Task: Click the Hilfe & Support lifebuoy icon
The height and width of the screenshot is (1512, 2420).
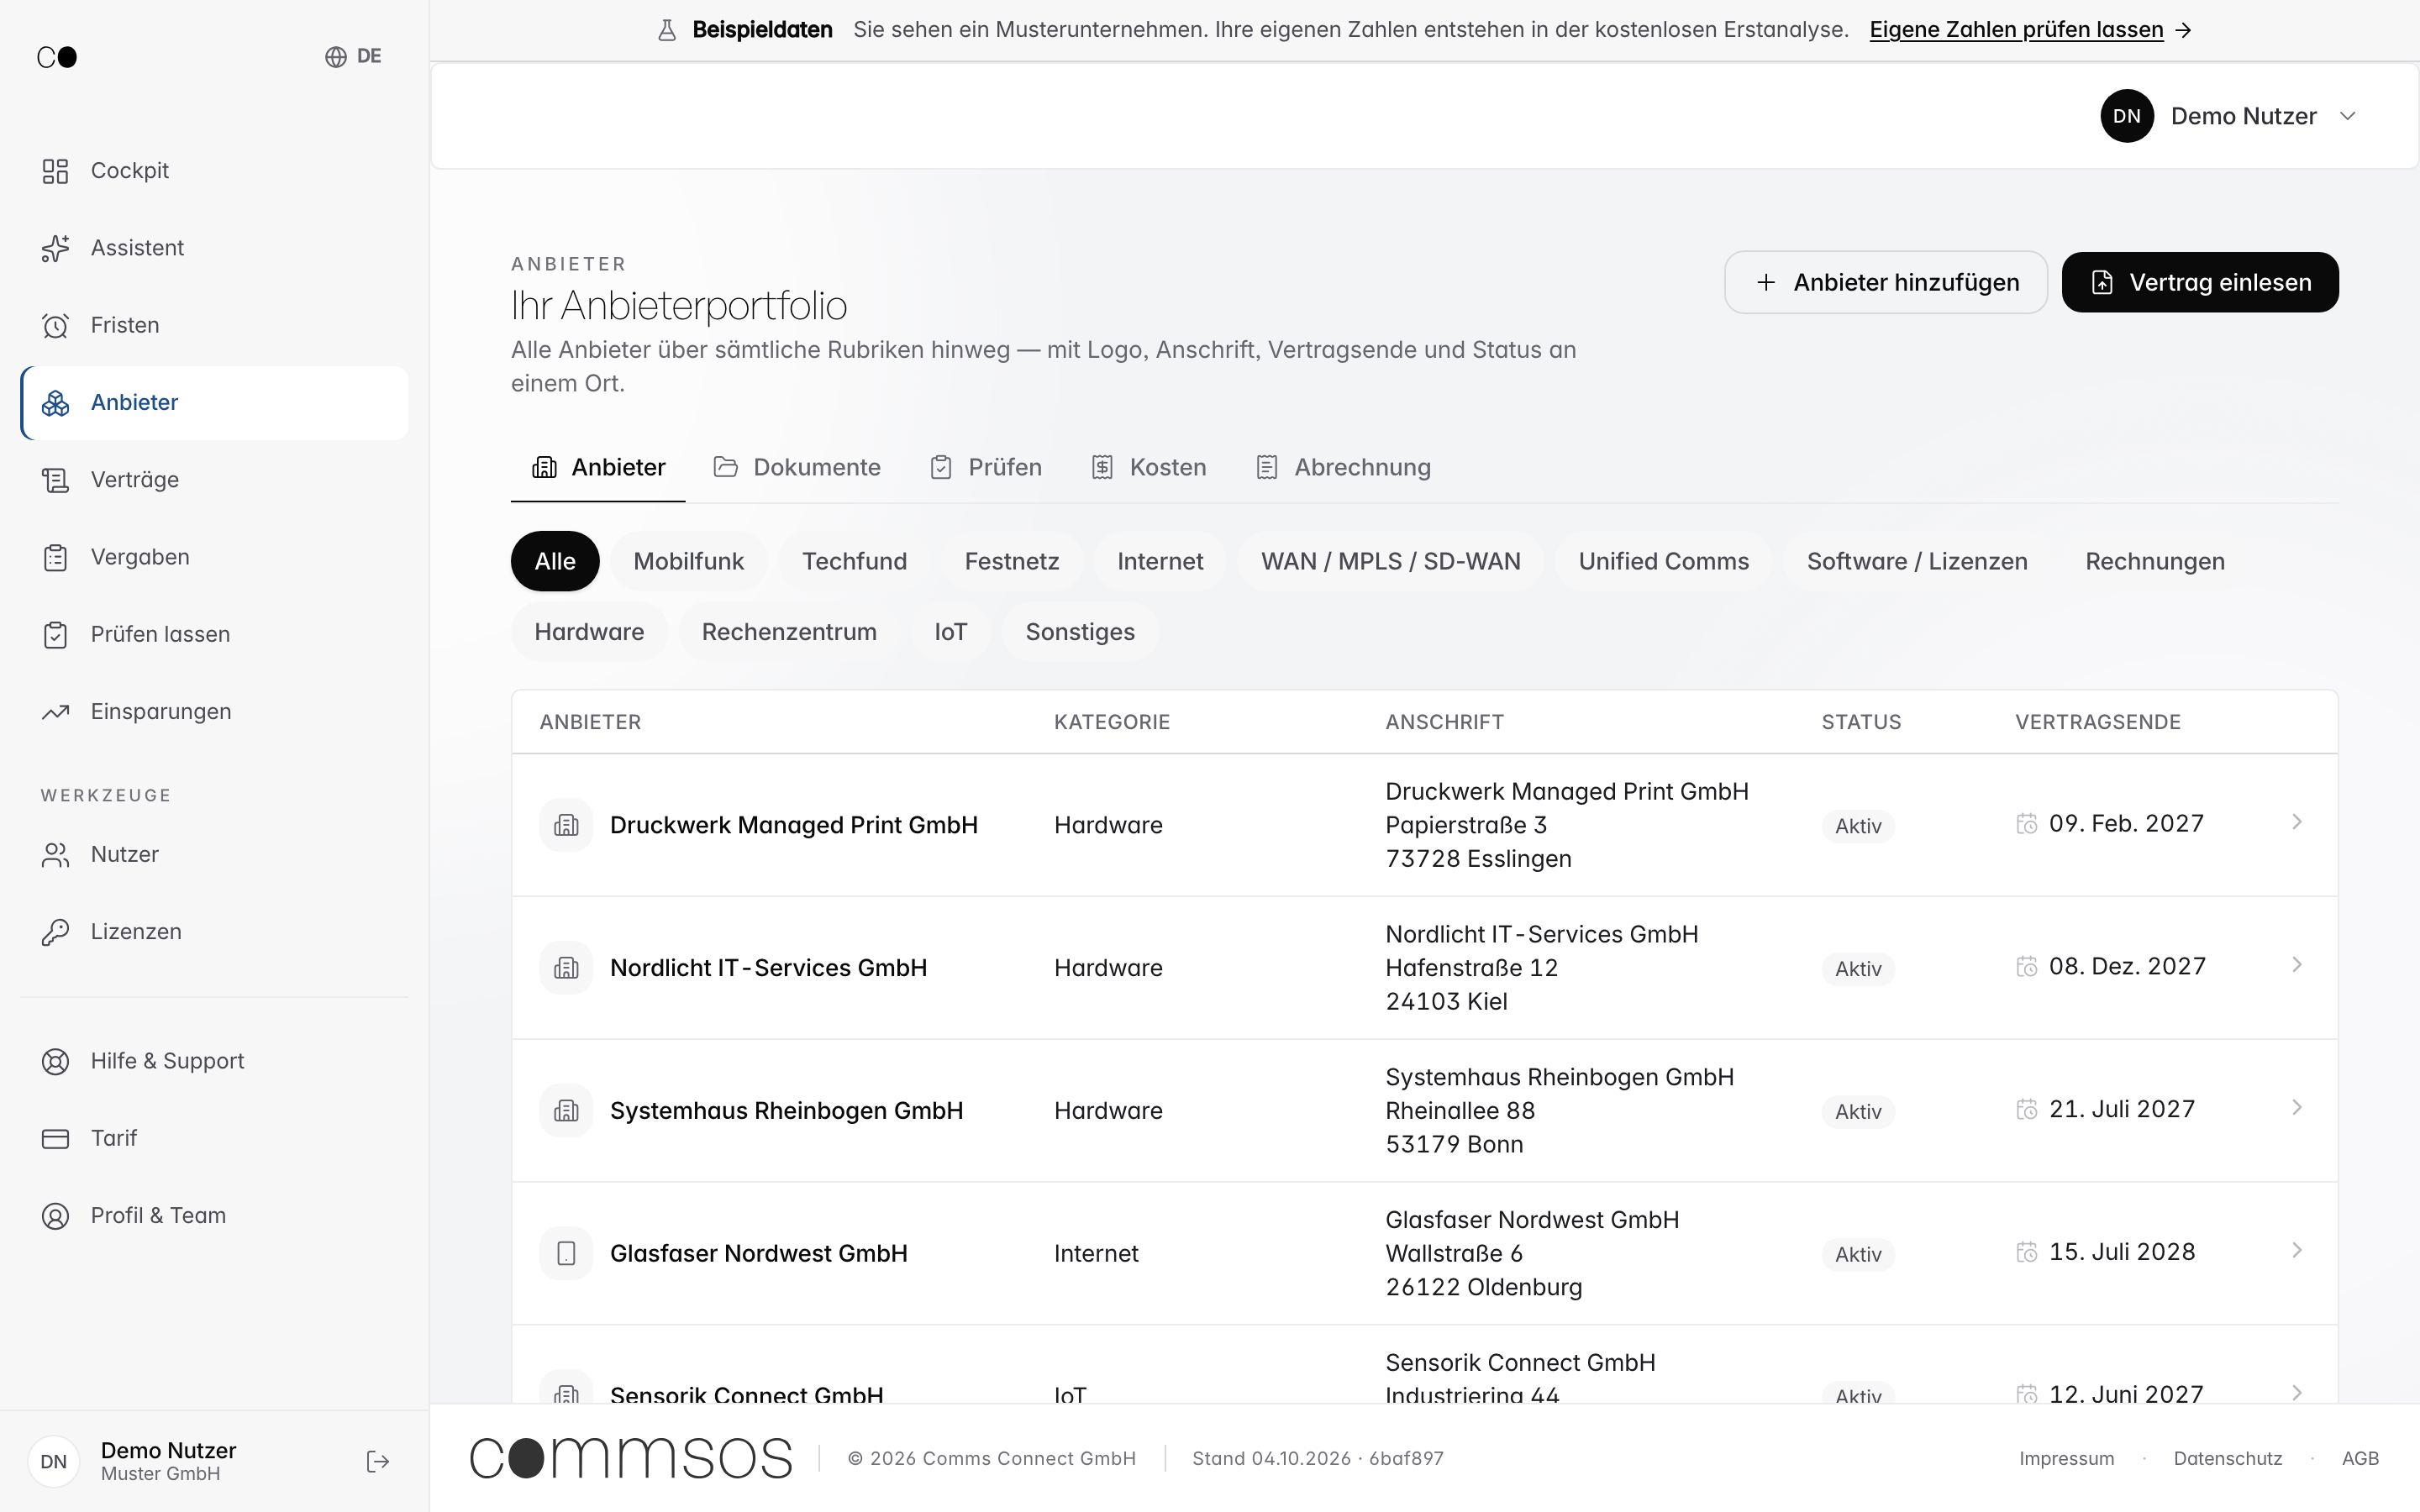Action: [55, 1061]
